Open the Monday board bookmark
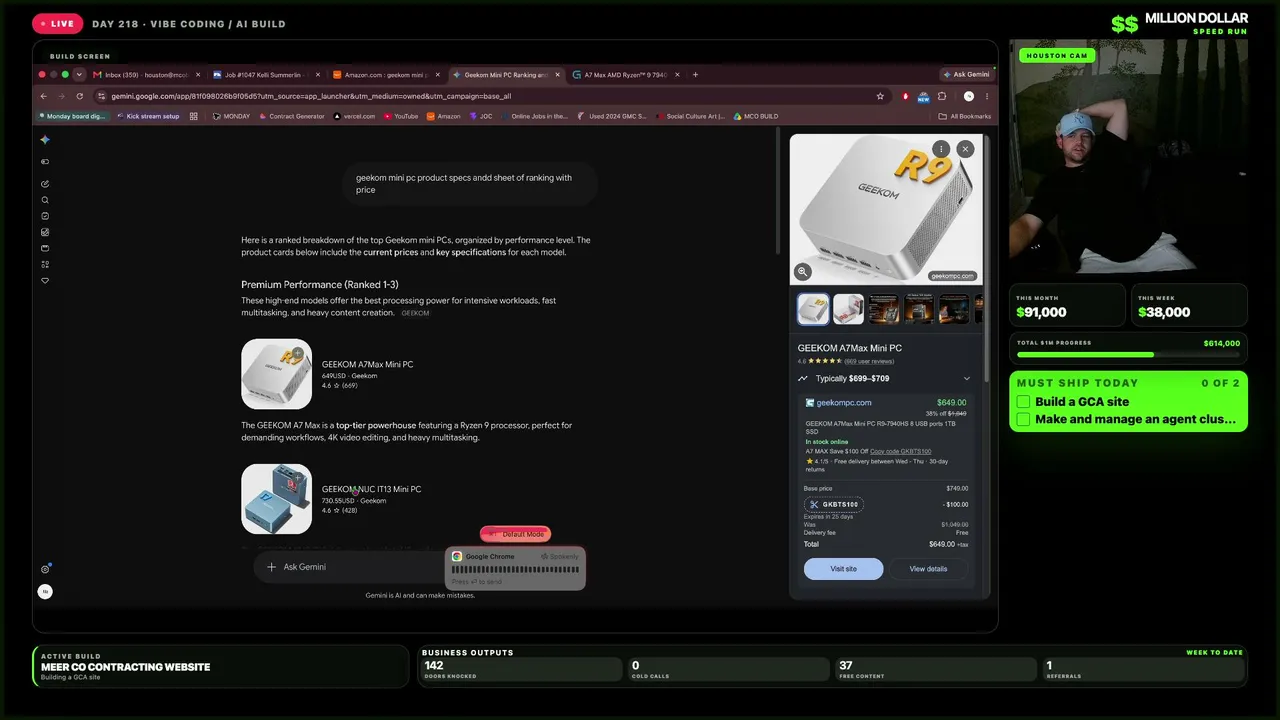This screenshot has height=720, width=1280. tap(72, 116)
